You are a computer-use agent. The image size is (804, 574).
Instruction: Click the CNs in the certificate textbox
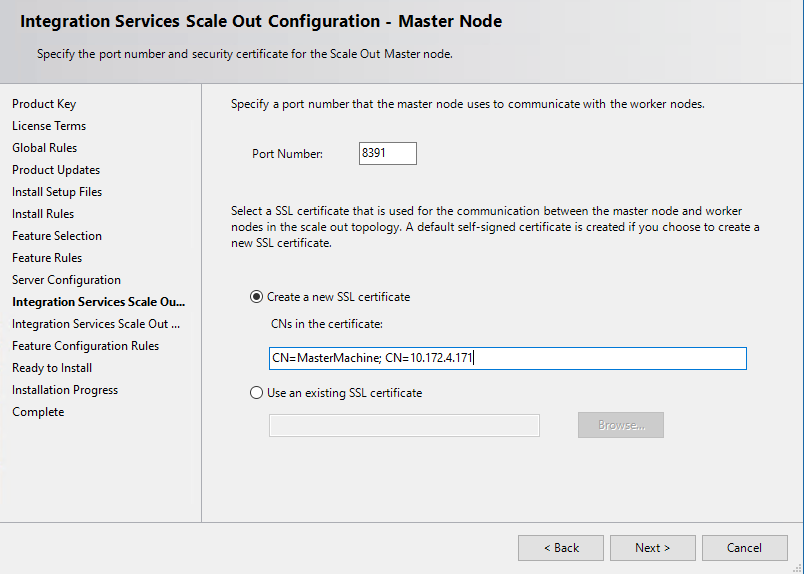click(507, 358)
